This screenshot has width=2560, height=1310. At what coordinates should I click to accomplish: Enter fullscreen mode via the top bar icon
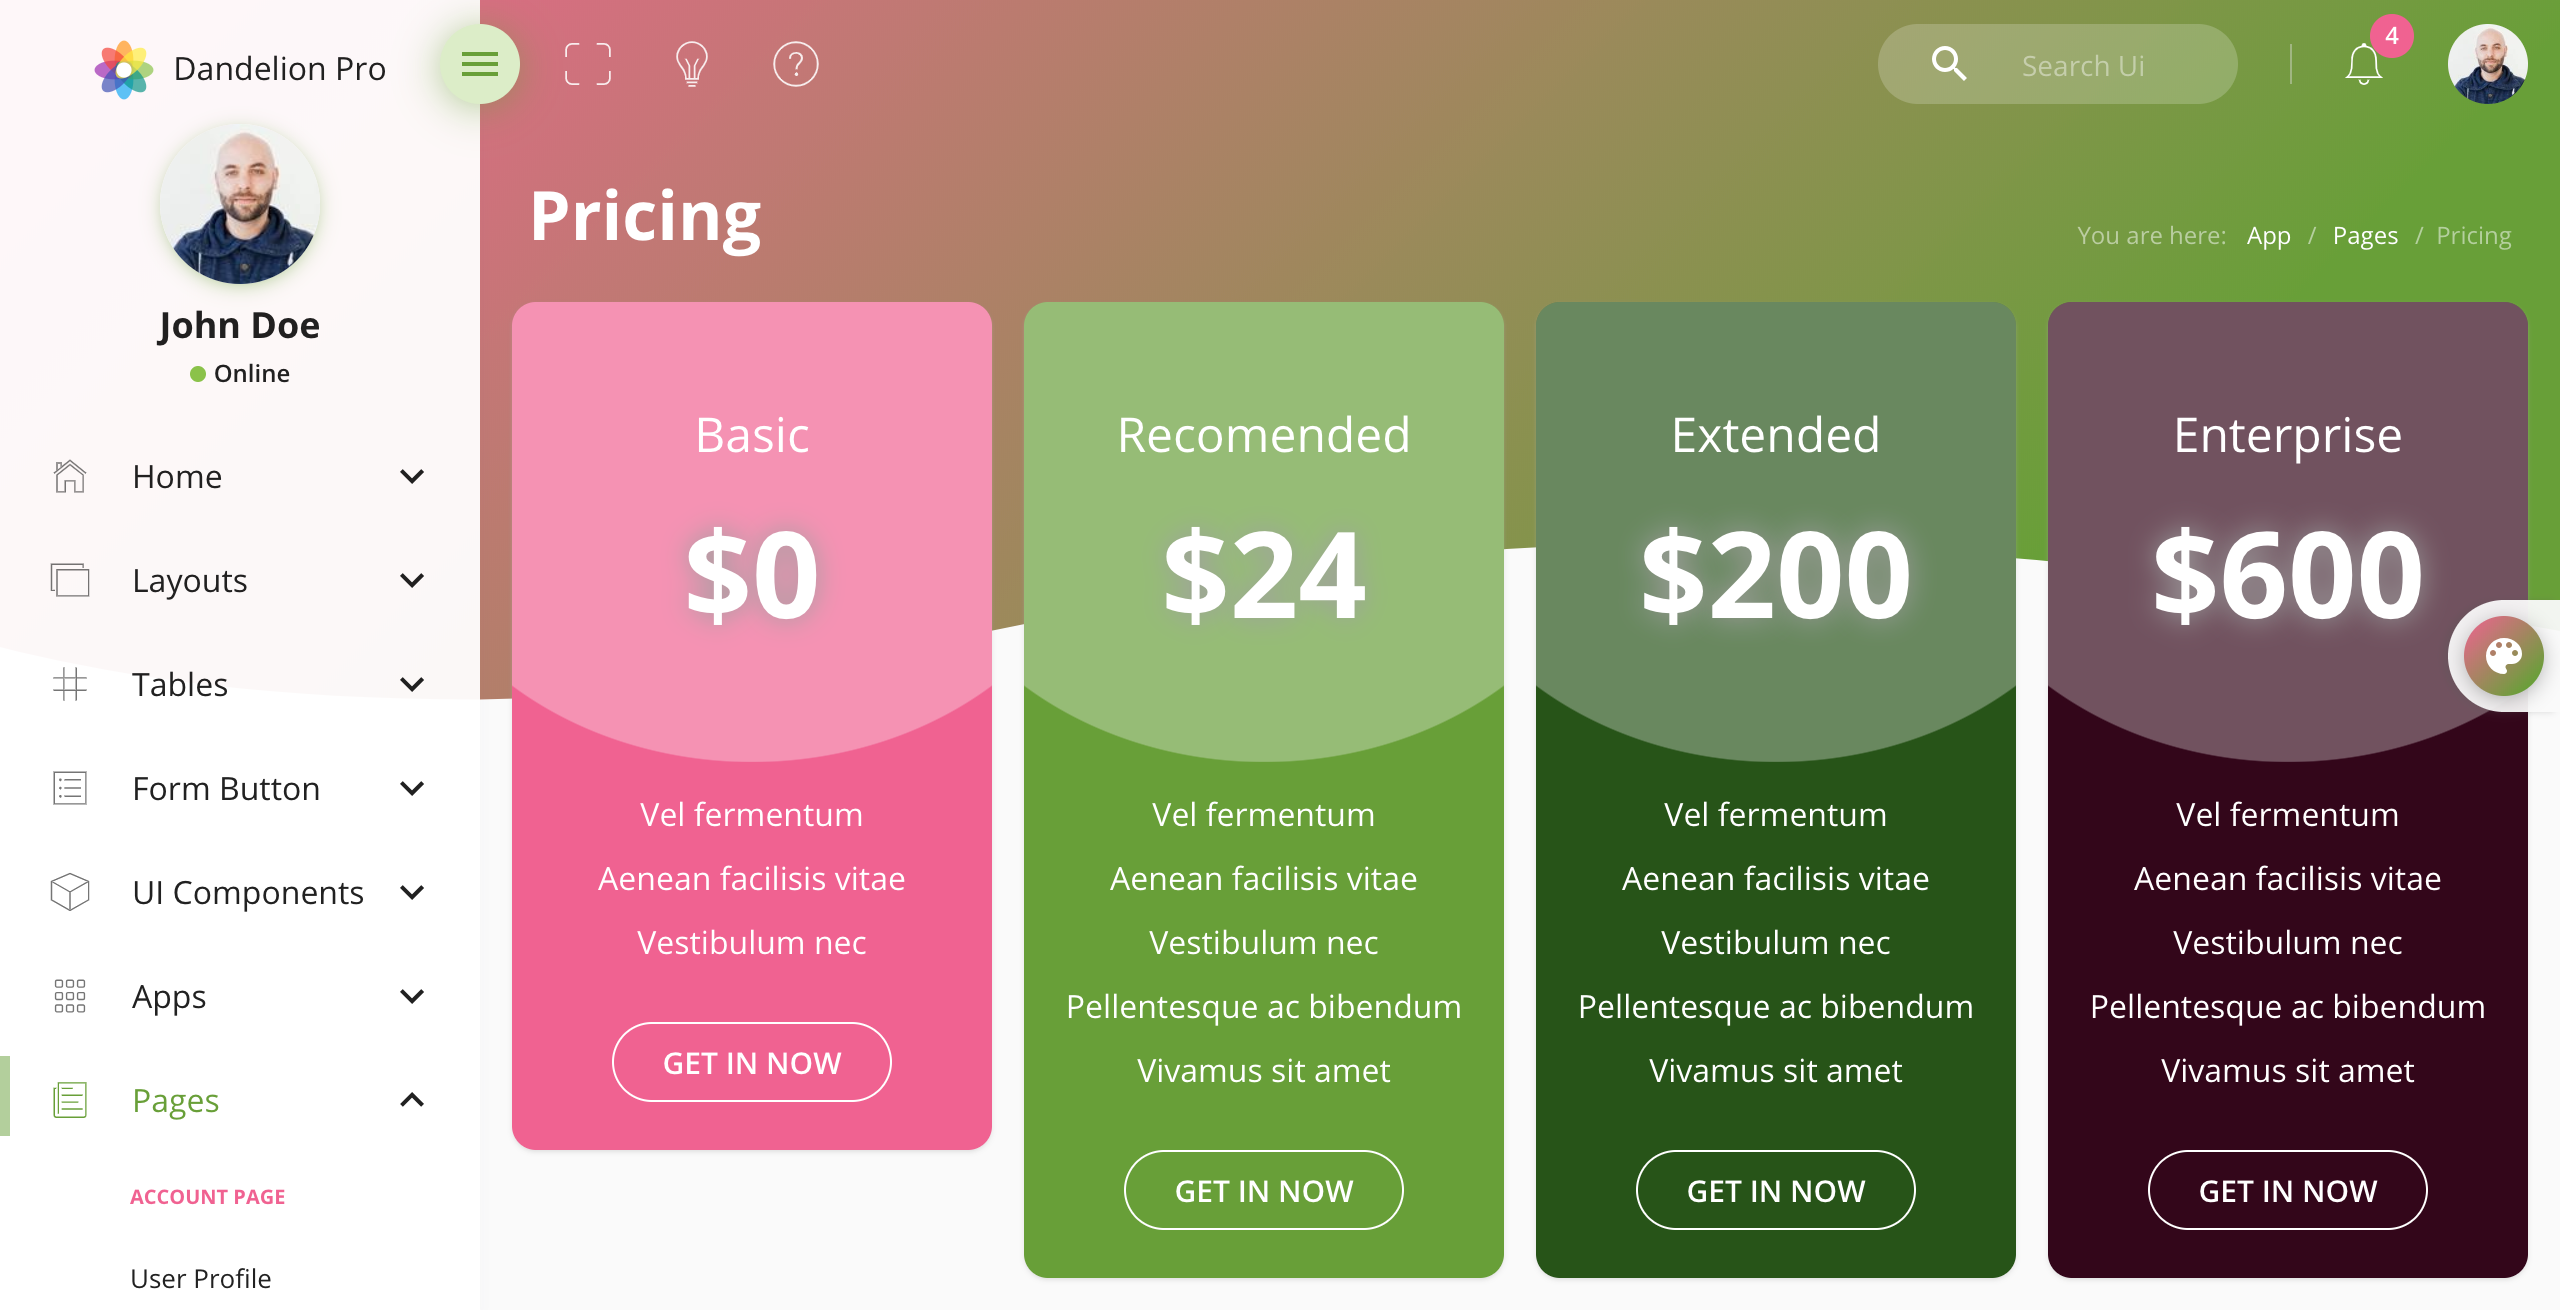[x=588, y=65]
